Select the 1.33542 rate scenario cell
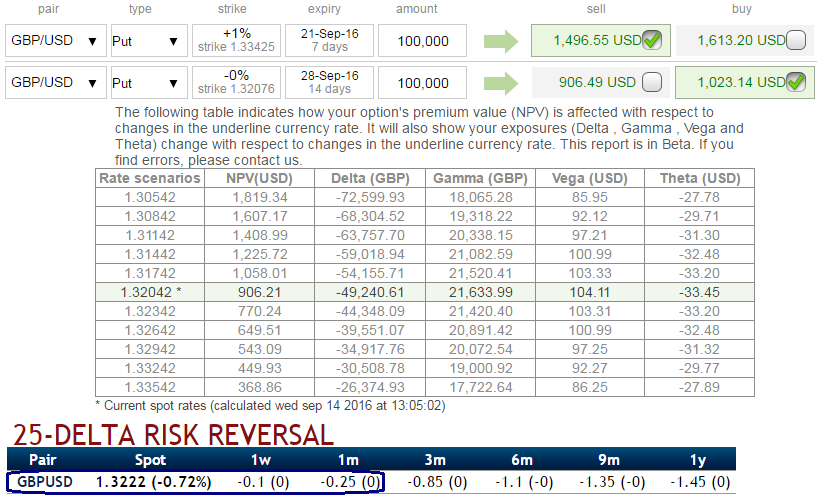This screenshot has width=817, height=495. 150,387
